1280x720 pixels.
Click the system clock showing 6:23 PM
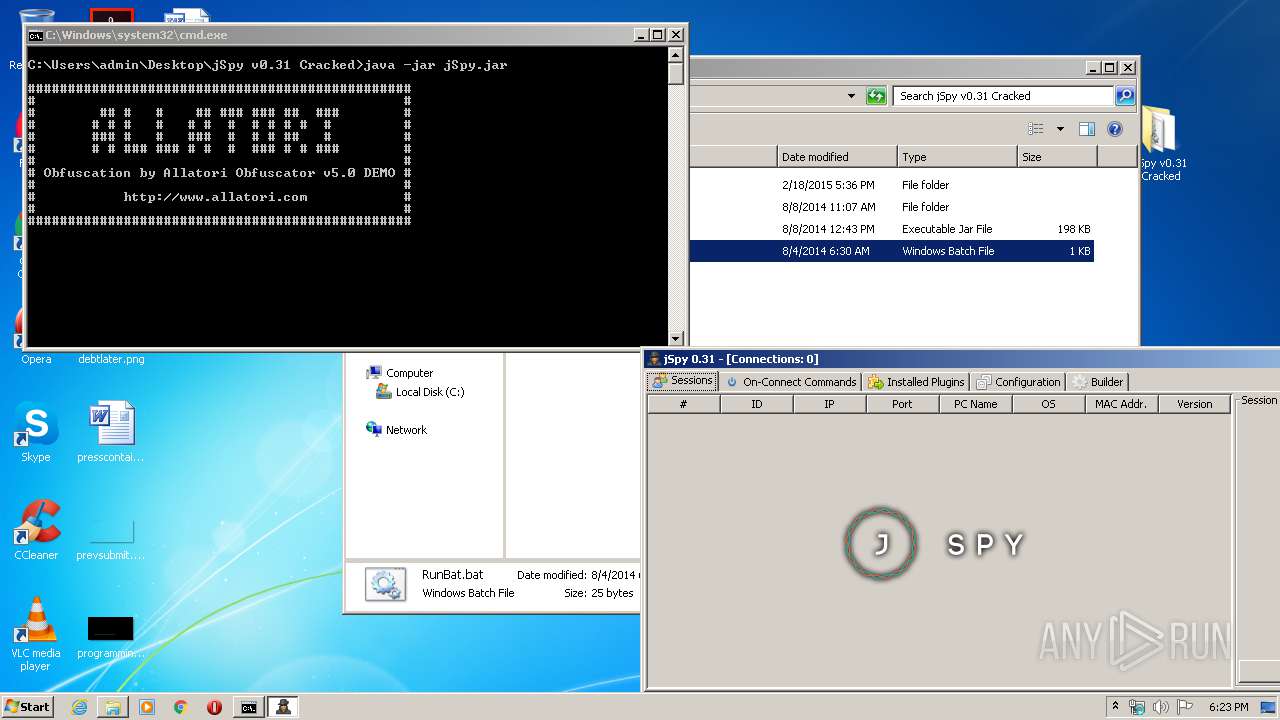coord(1228,707)
